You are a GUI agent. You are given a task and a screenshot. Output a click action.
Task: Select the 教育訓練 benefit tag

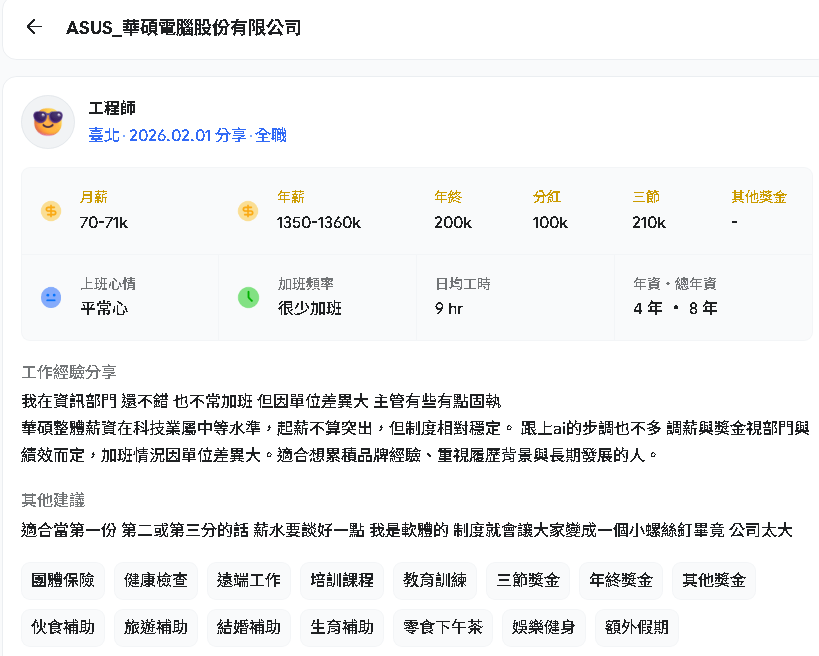coord(435,580)
